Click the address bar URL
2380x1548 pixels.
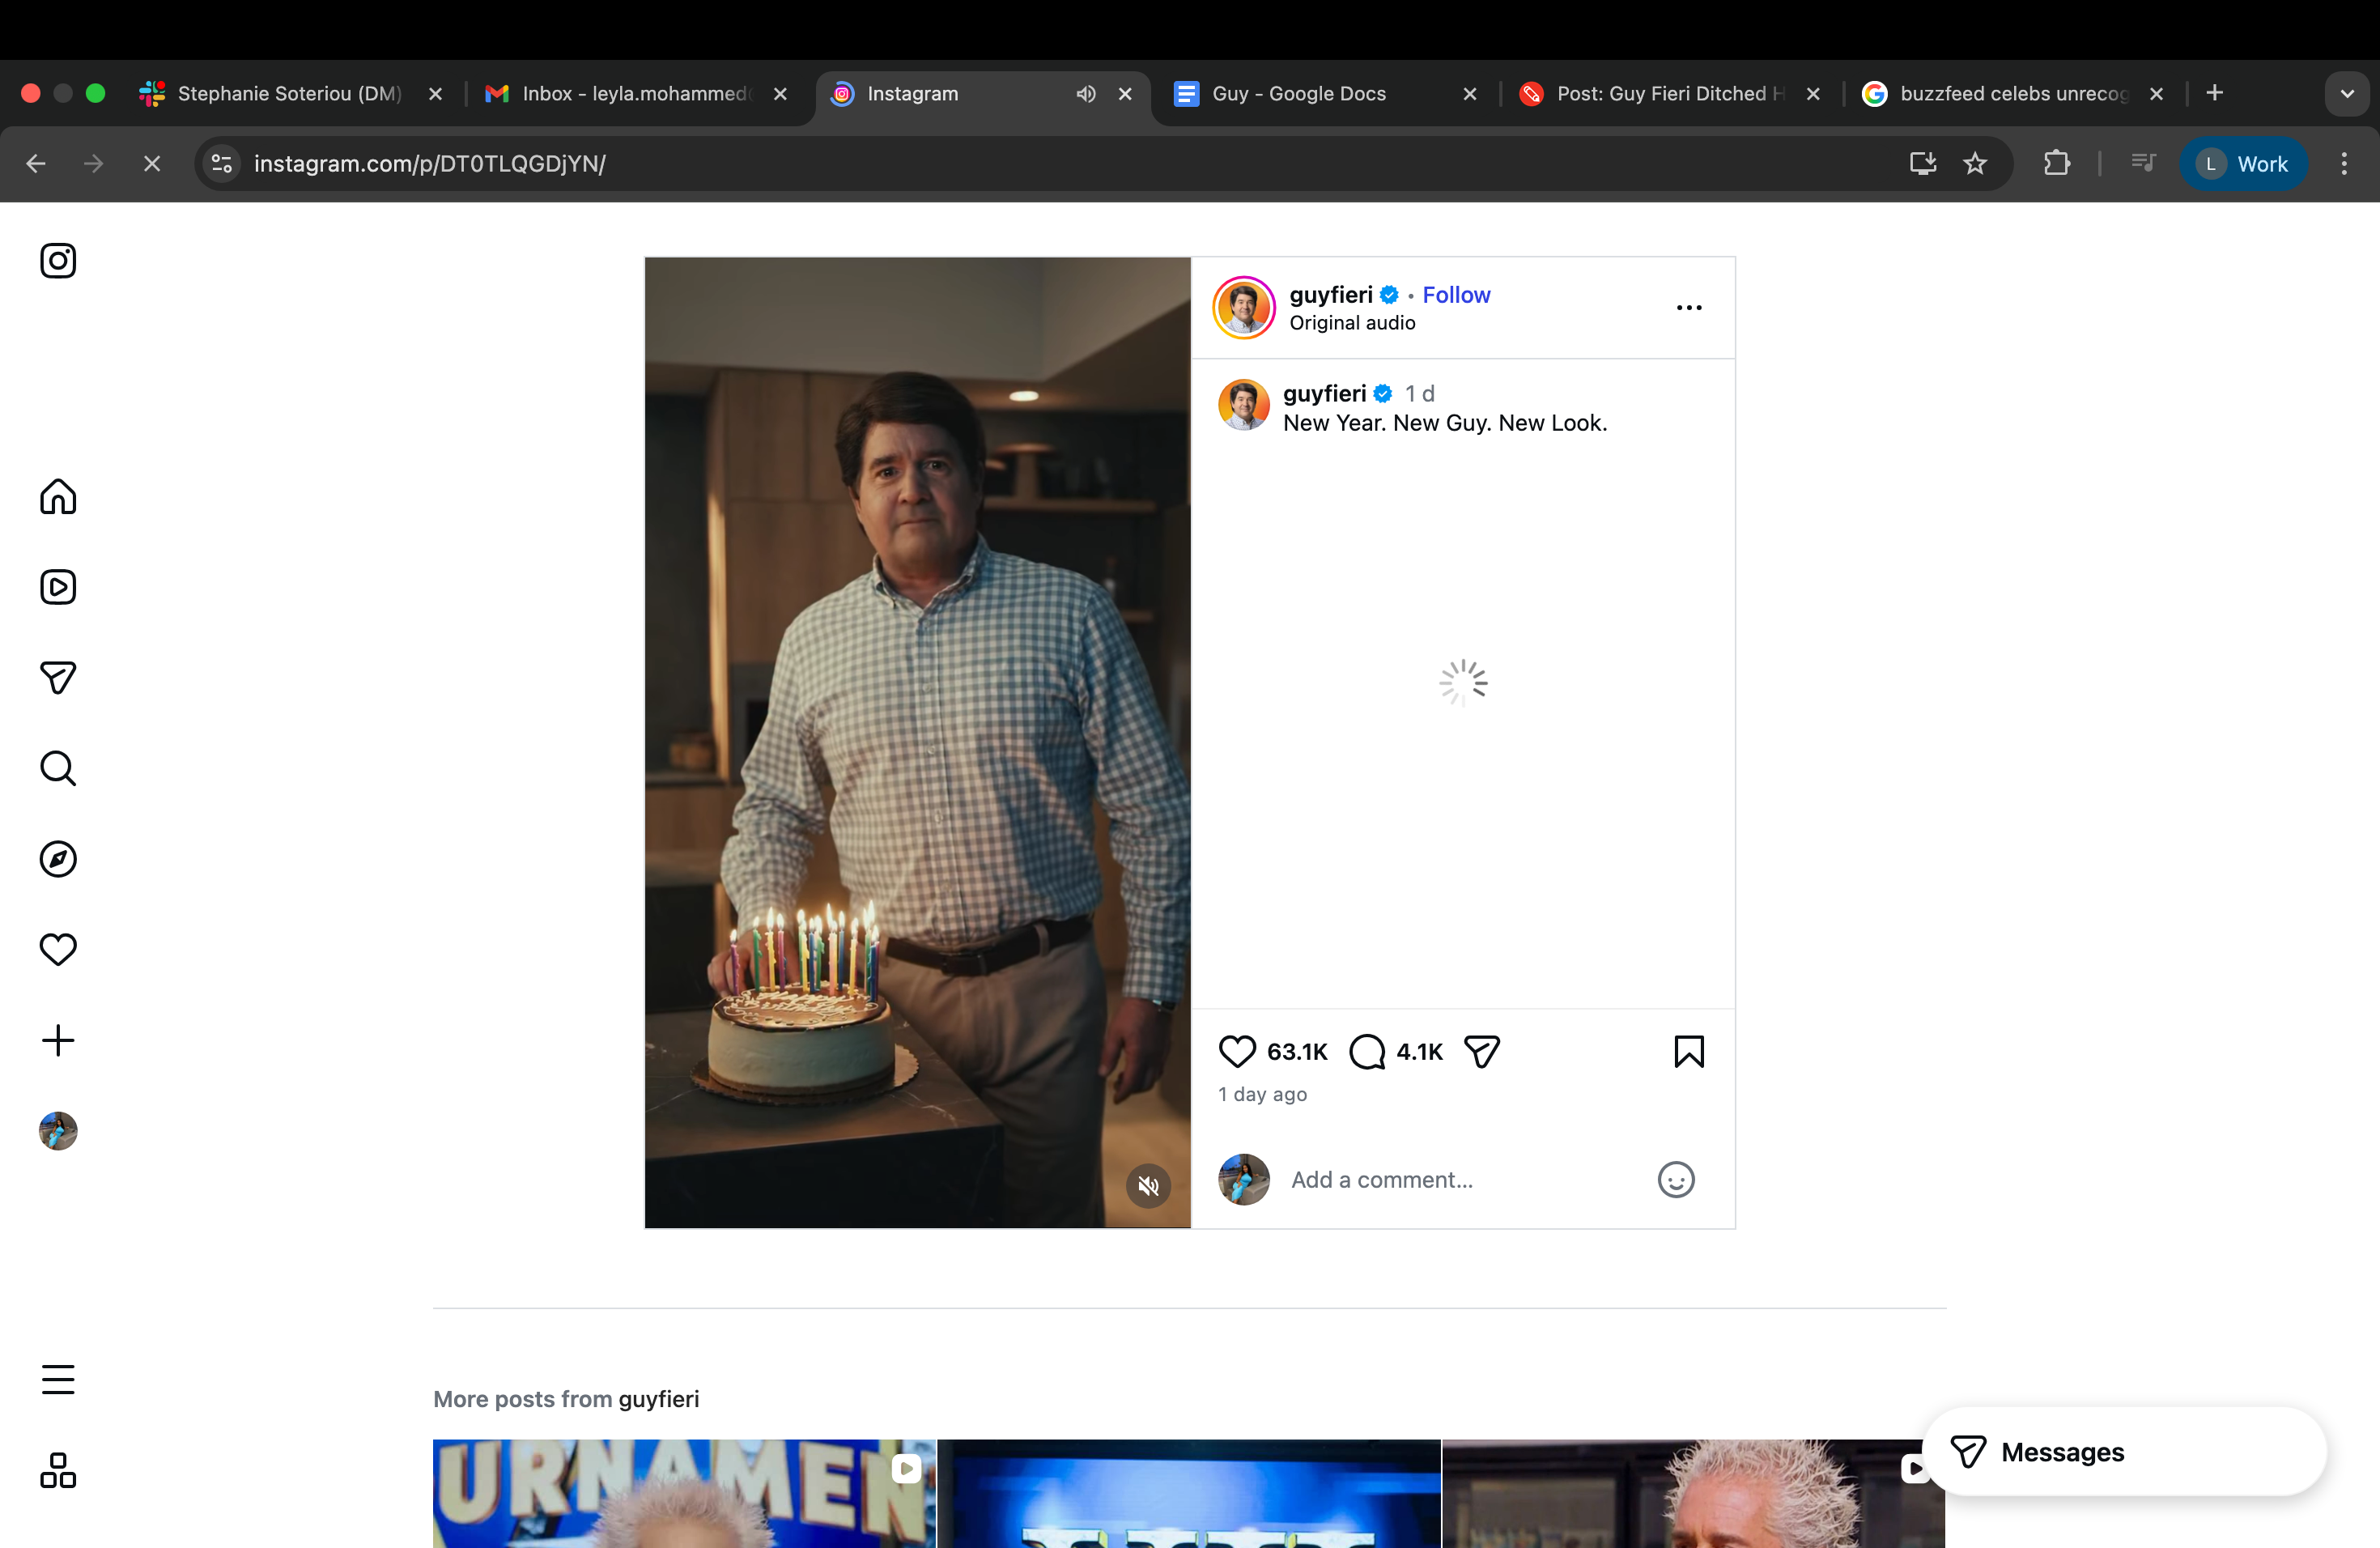[430, 164]
